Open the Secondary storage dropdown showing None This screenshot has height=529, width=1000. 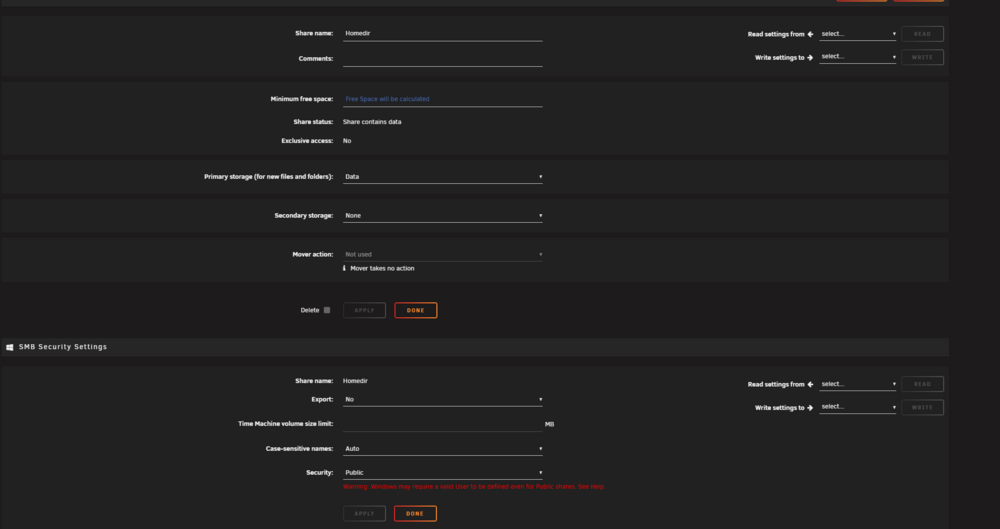443,216
